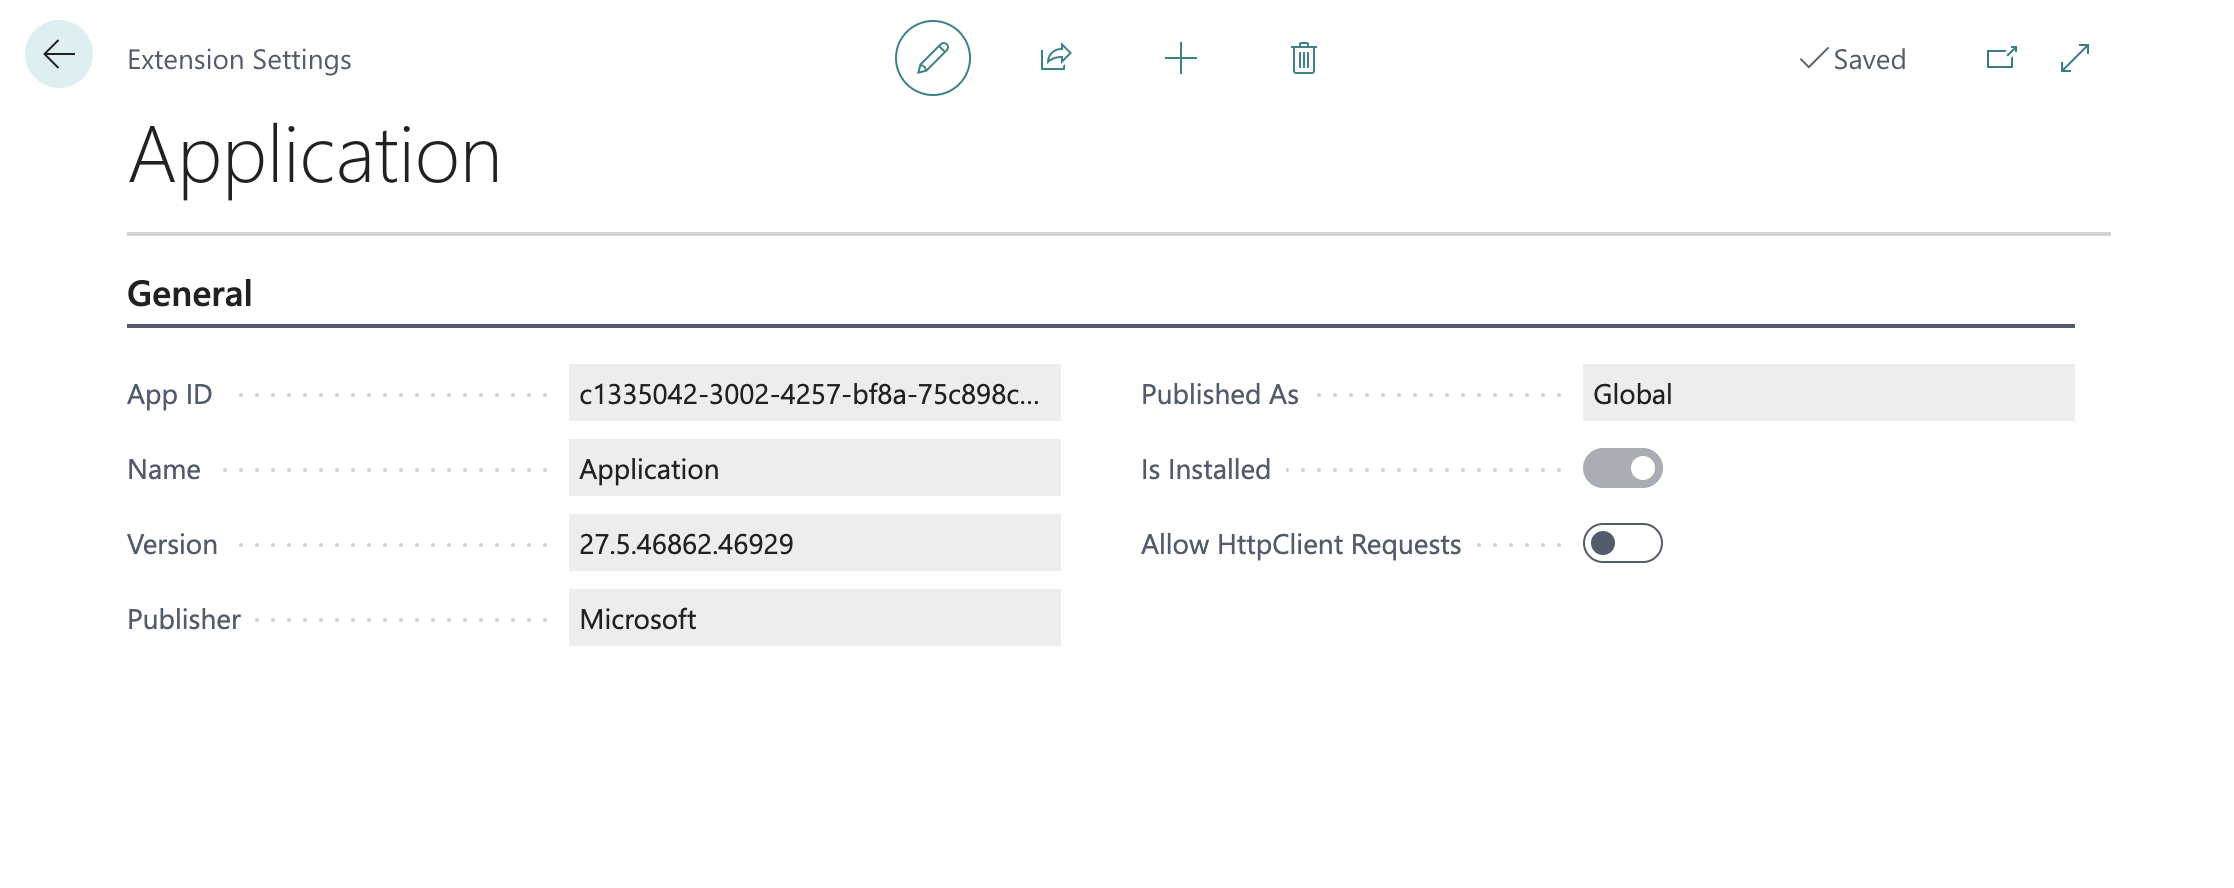This screenshot has height=888, width=2234.
Task: Click the Allow HttpClient Requests label
Action: [1301, 544]
